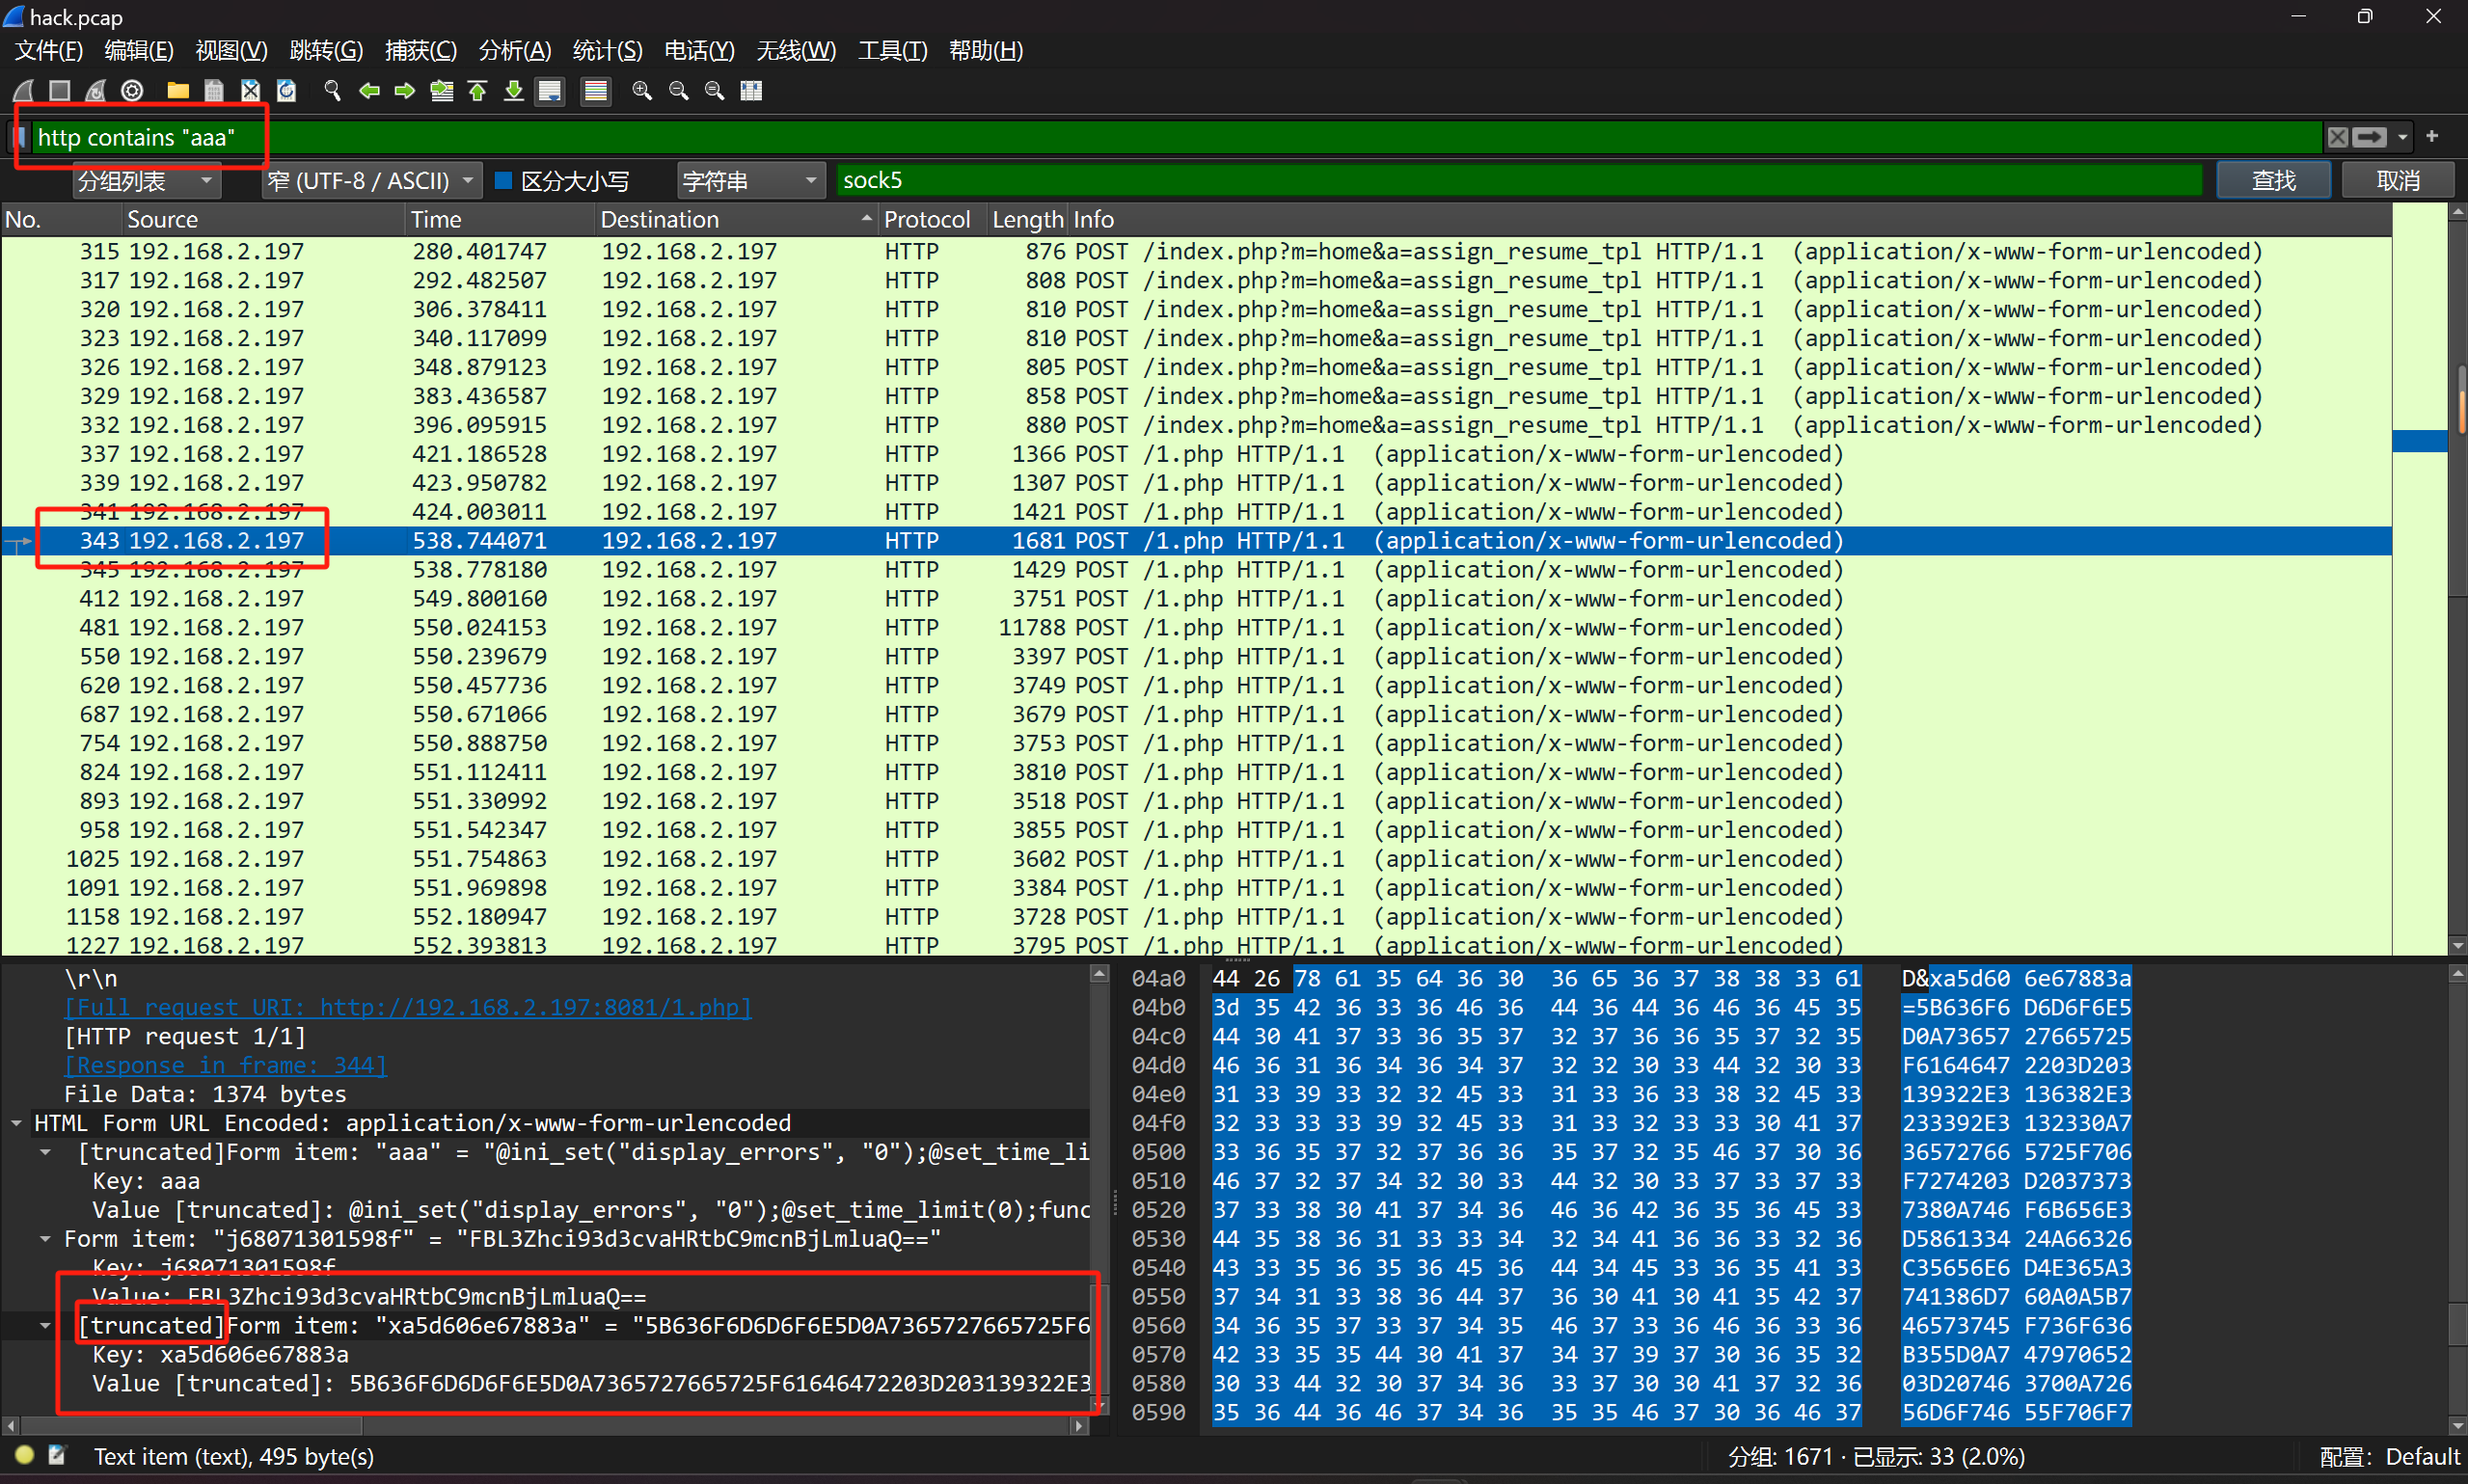This screenshot has width=2468, height=1484.
Task: Follow Response in frame: 344 link
Action: tap(226, 1065)
